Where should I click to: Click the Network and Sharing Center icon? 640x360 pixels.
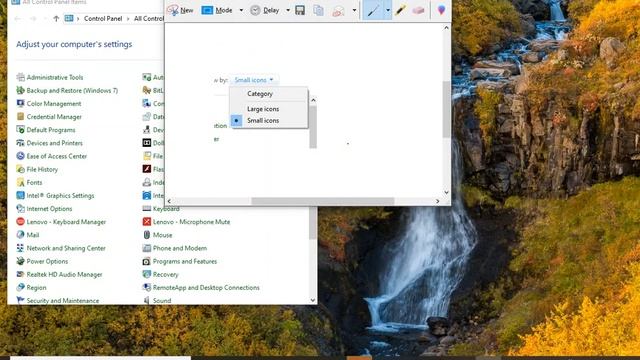20,248
